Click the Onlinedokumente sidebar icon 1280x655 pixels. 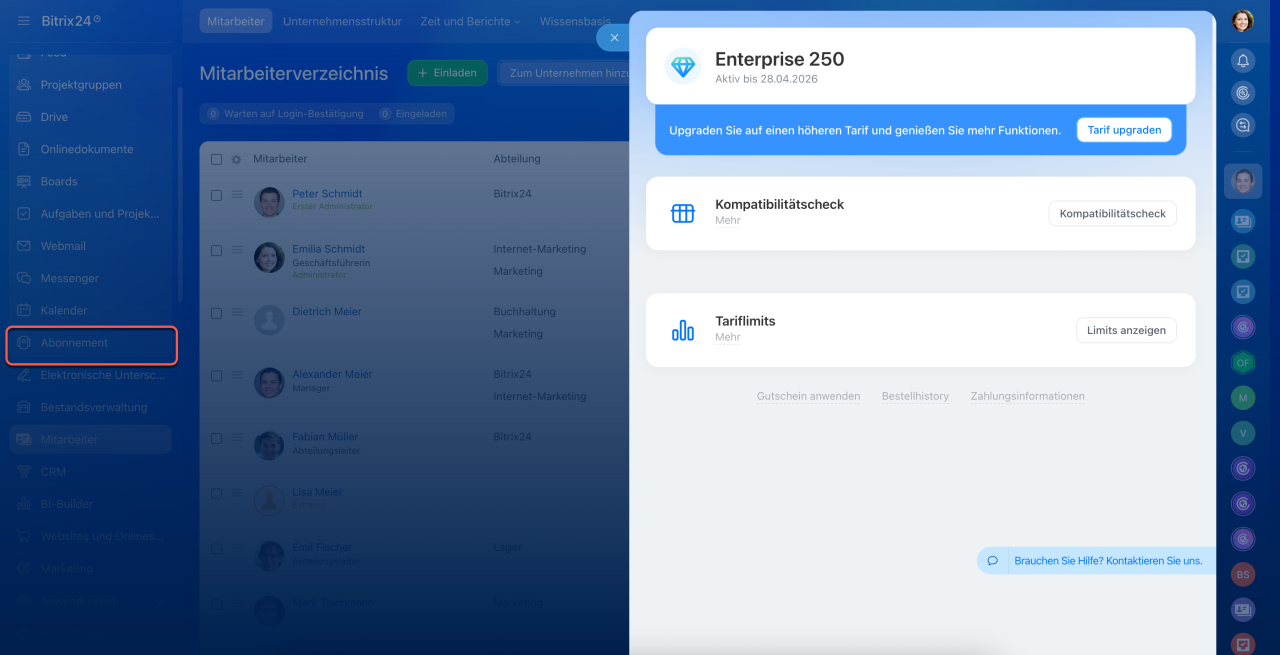[24, 149]
